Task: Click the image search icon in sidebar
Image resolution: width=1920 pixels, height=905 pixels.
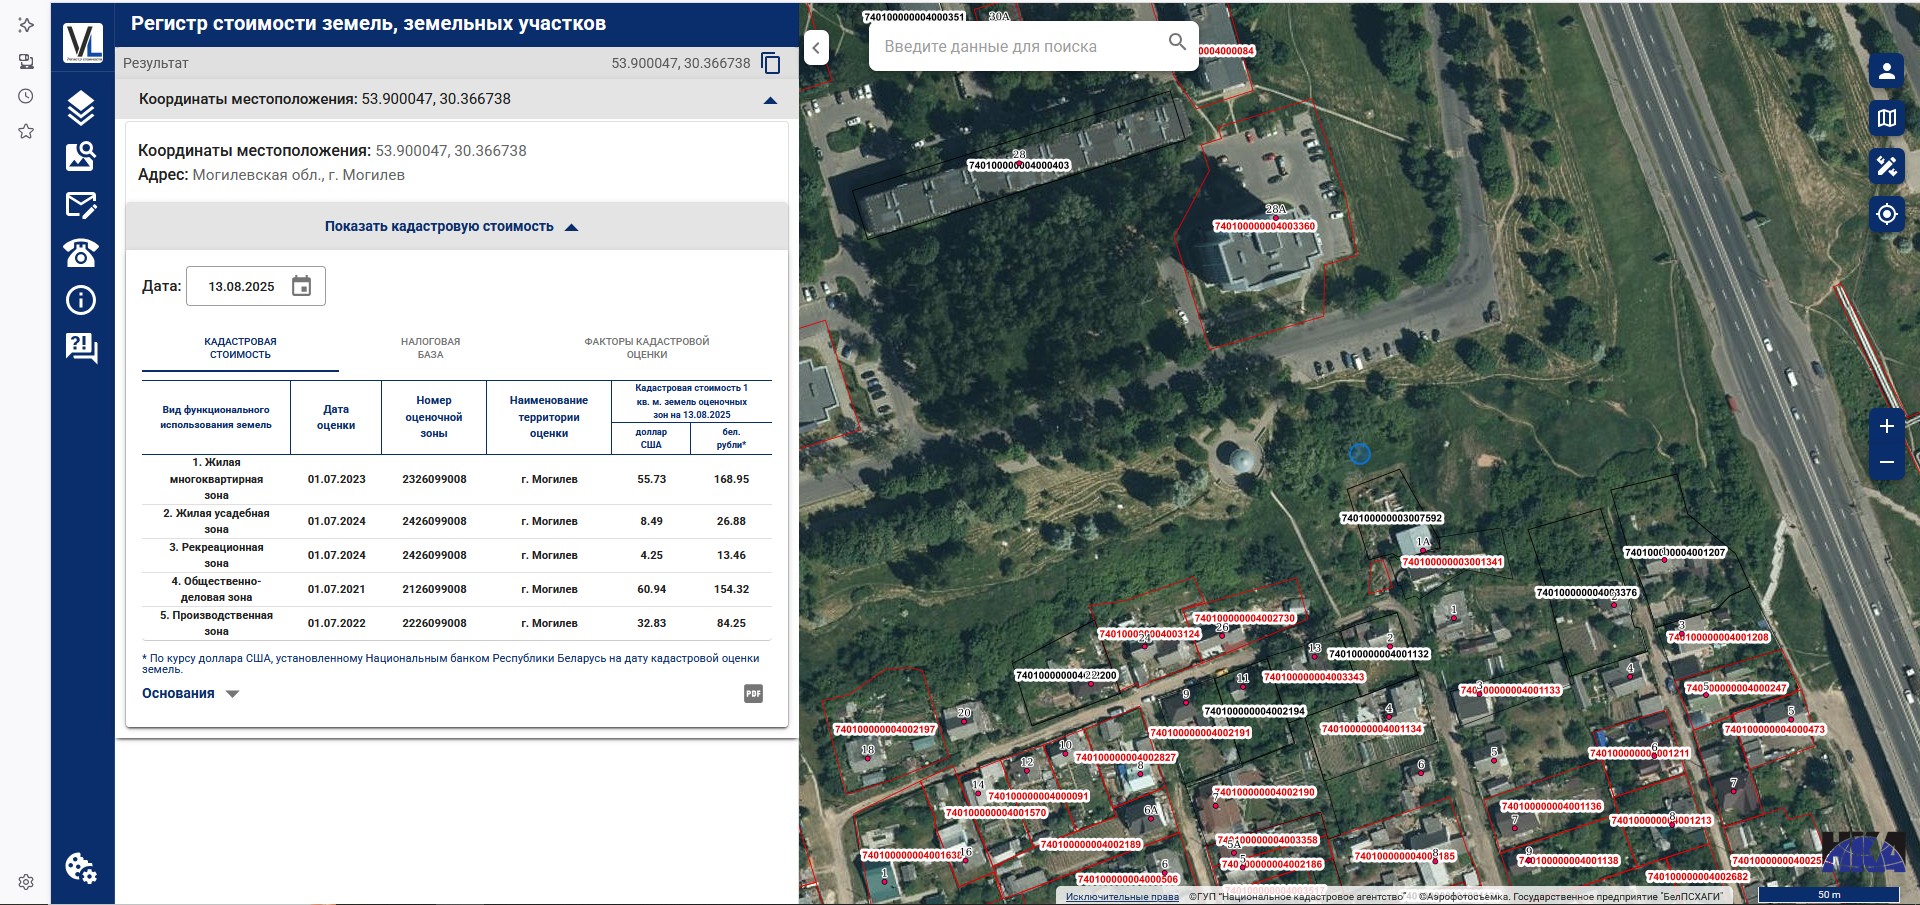Action: [81, 156]
